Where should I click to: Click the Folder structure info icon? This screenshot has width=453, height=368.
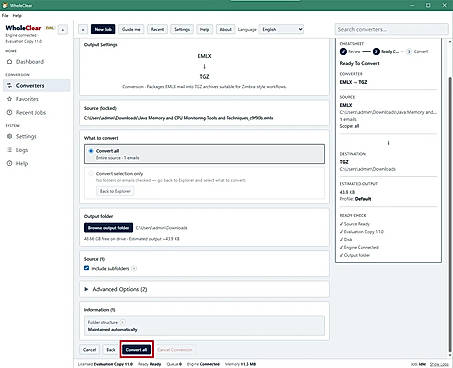[x=123, y=322]
